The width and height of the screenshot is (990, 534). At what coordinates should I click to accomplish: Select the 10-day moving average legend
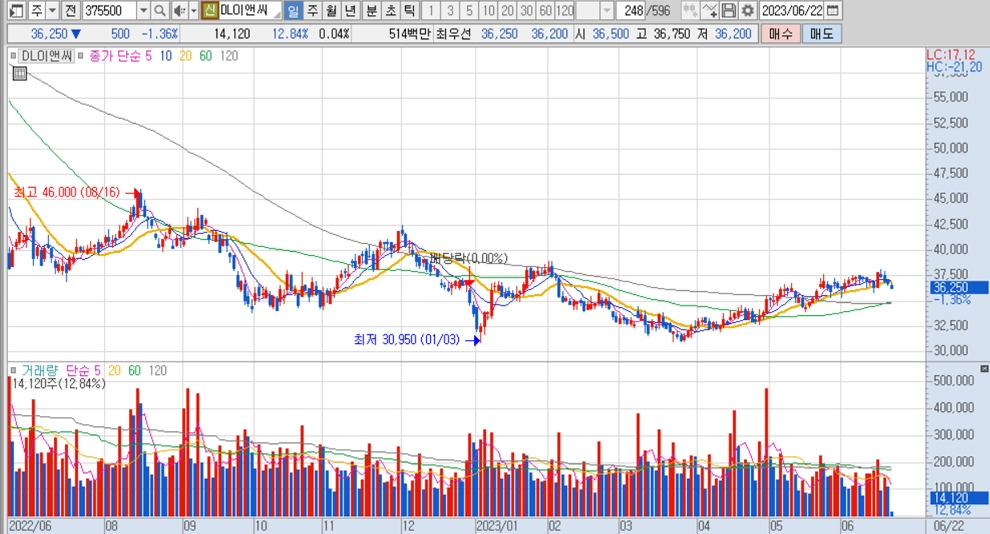[x=165, y=56]
